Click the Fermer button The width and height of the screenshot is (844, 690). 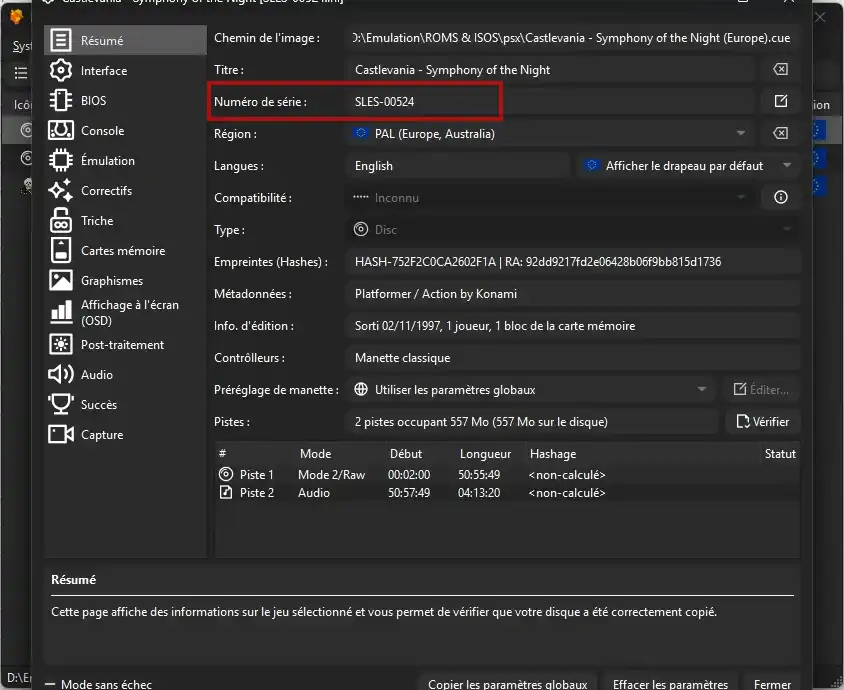tap(772, 684)
